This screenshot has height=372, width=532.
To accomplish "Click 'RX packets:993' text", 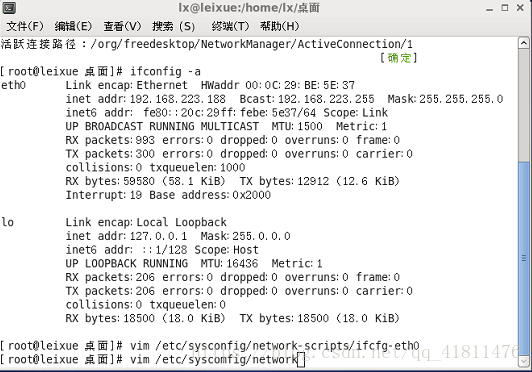I will (110, 140).
